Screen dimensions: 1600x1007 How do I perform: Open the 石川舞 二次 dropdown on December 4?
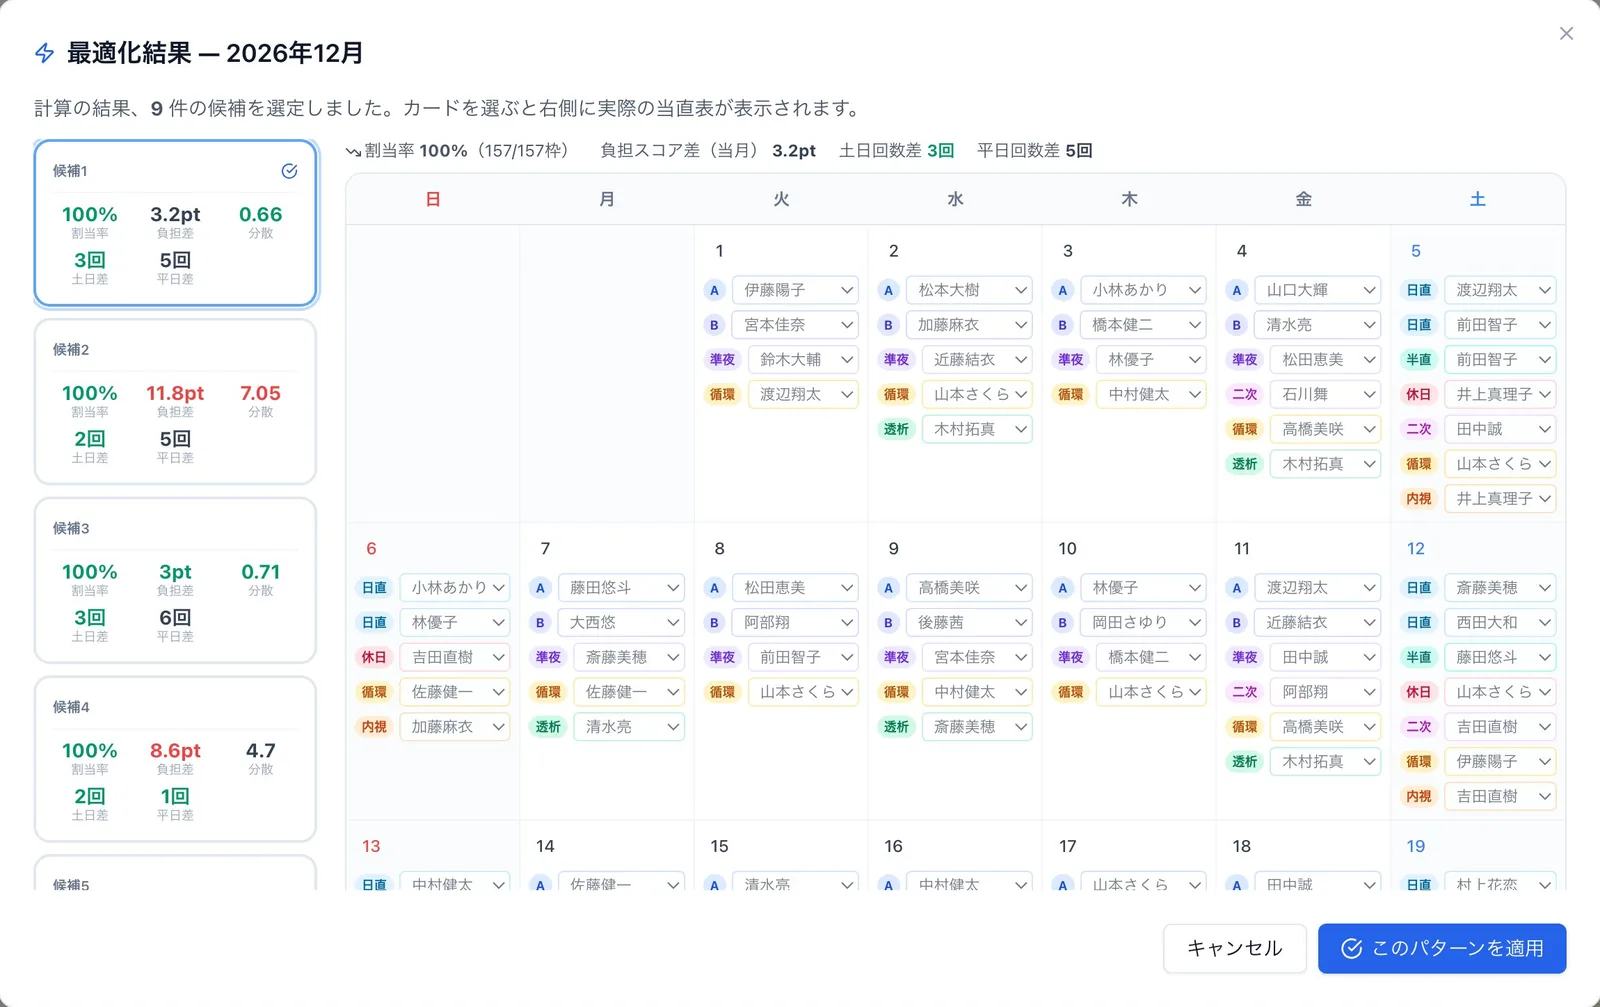click(1326, 394)
